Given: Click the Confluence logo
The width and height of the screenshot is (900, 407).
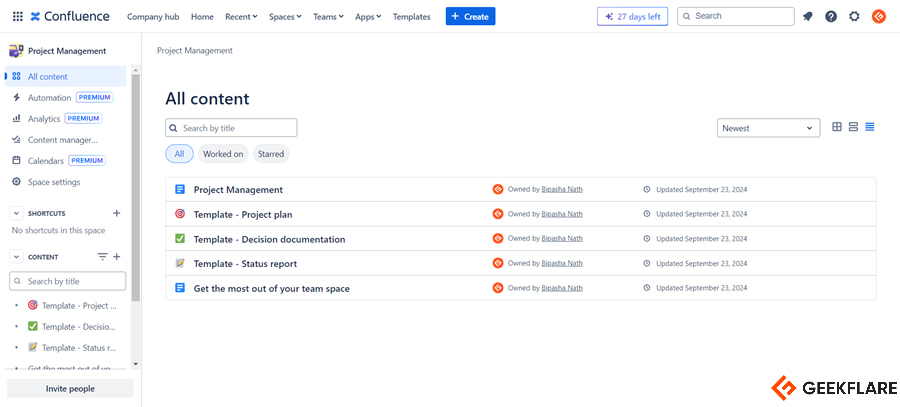Looking at the screenshot, I should point(69,17).
